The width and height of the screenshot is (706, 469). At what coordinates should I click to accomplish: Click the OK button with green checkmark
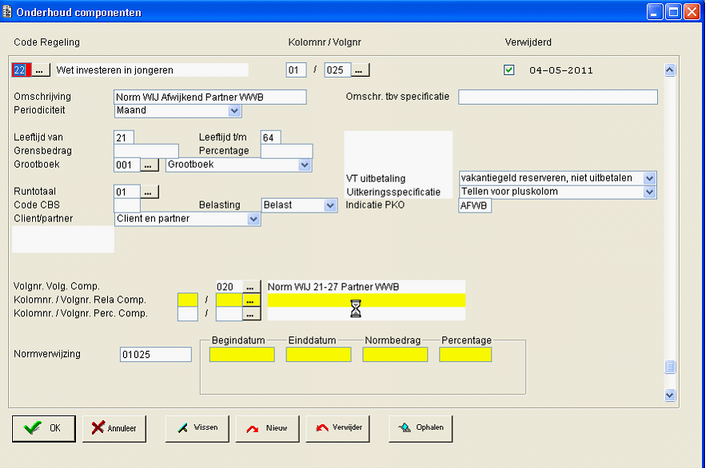point(44,428)
